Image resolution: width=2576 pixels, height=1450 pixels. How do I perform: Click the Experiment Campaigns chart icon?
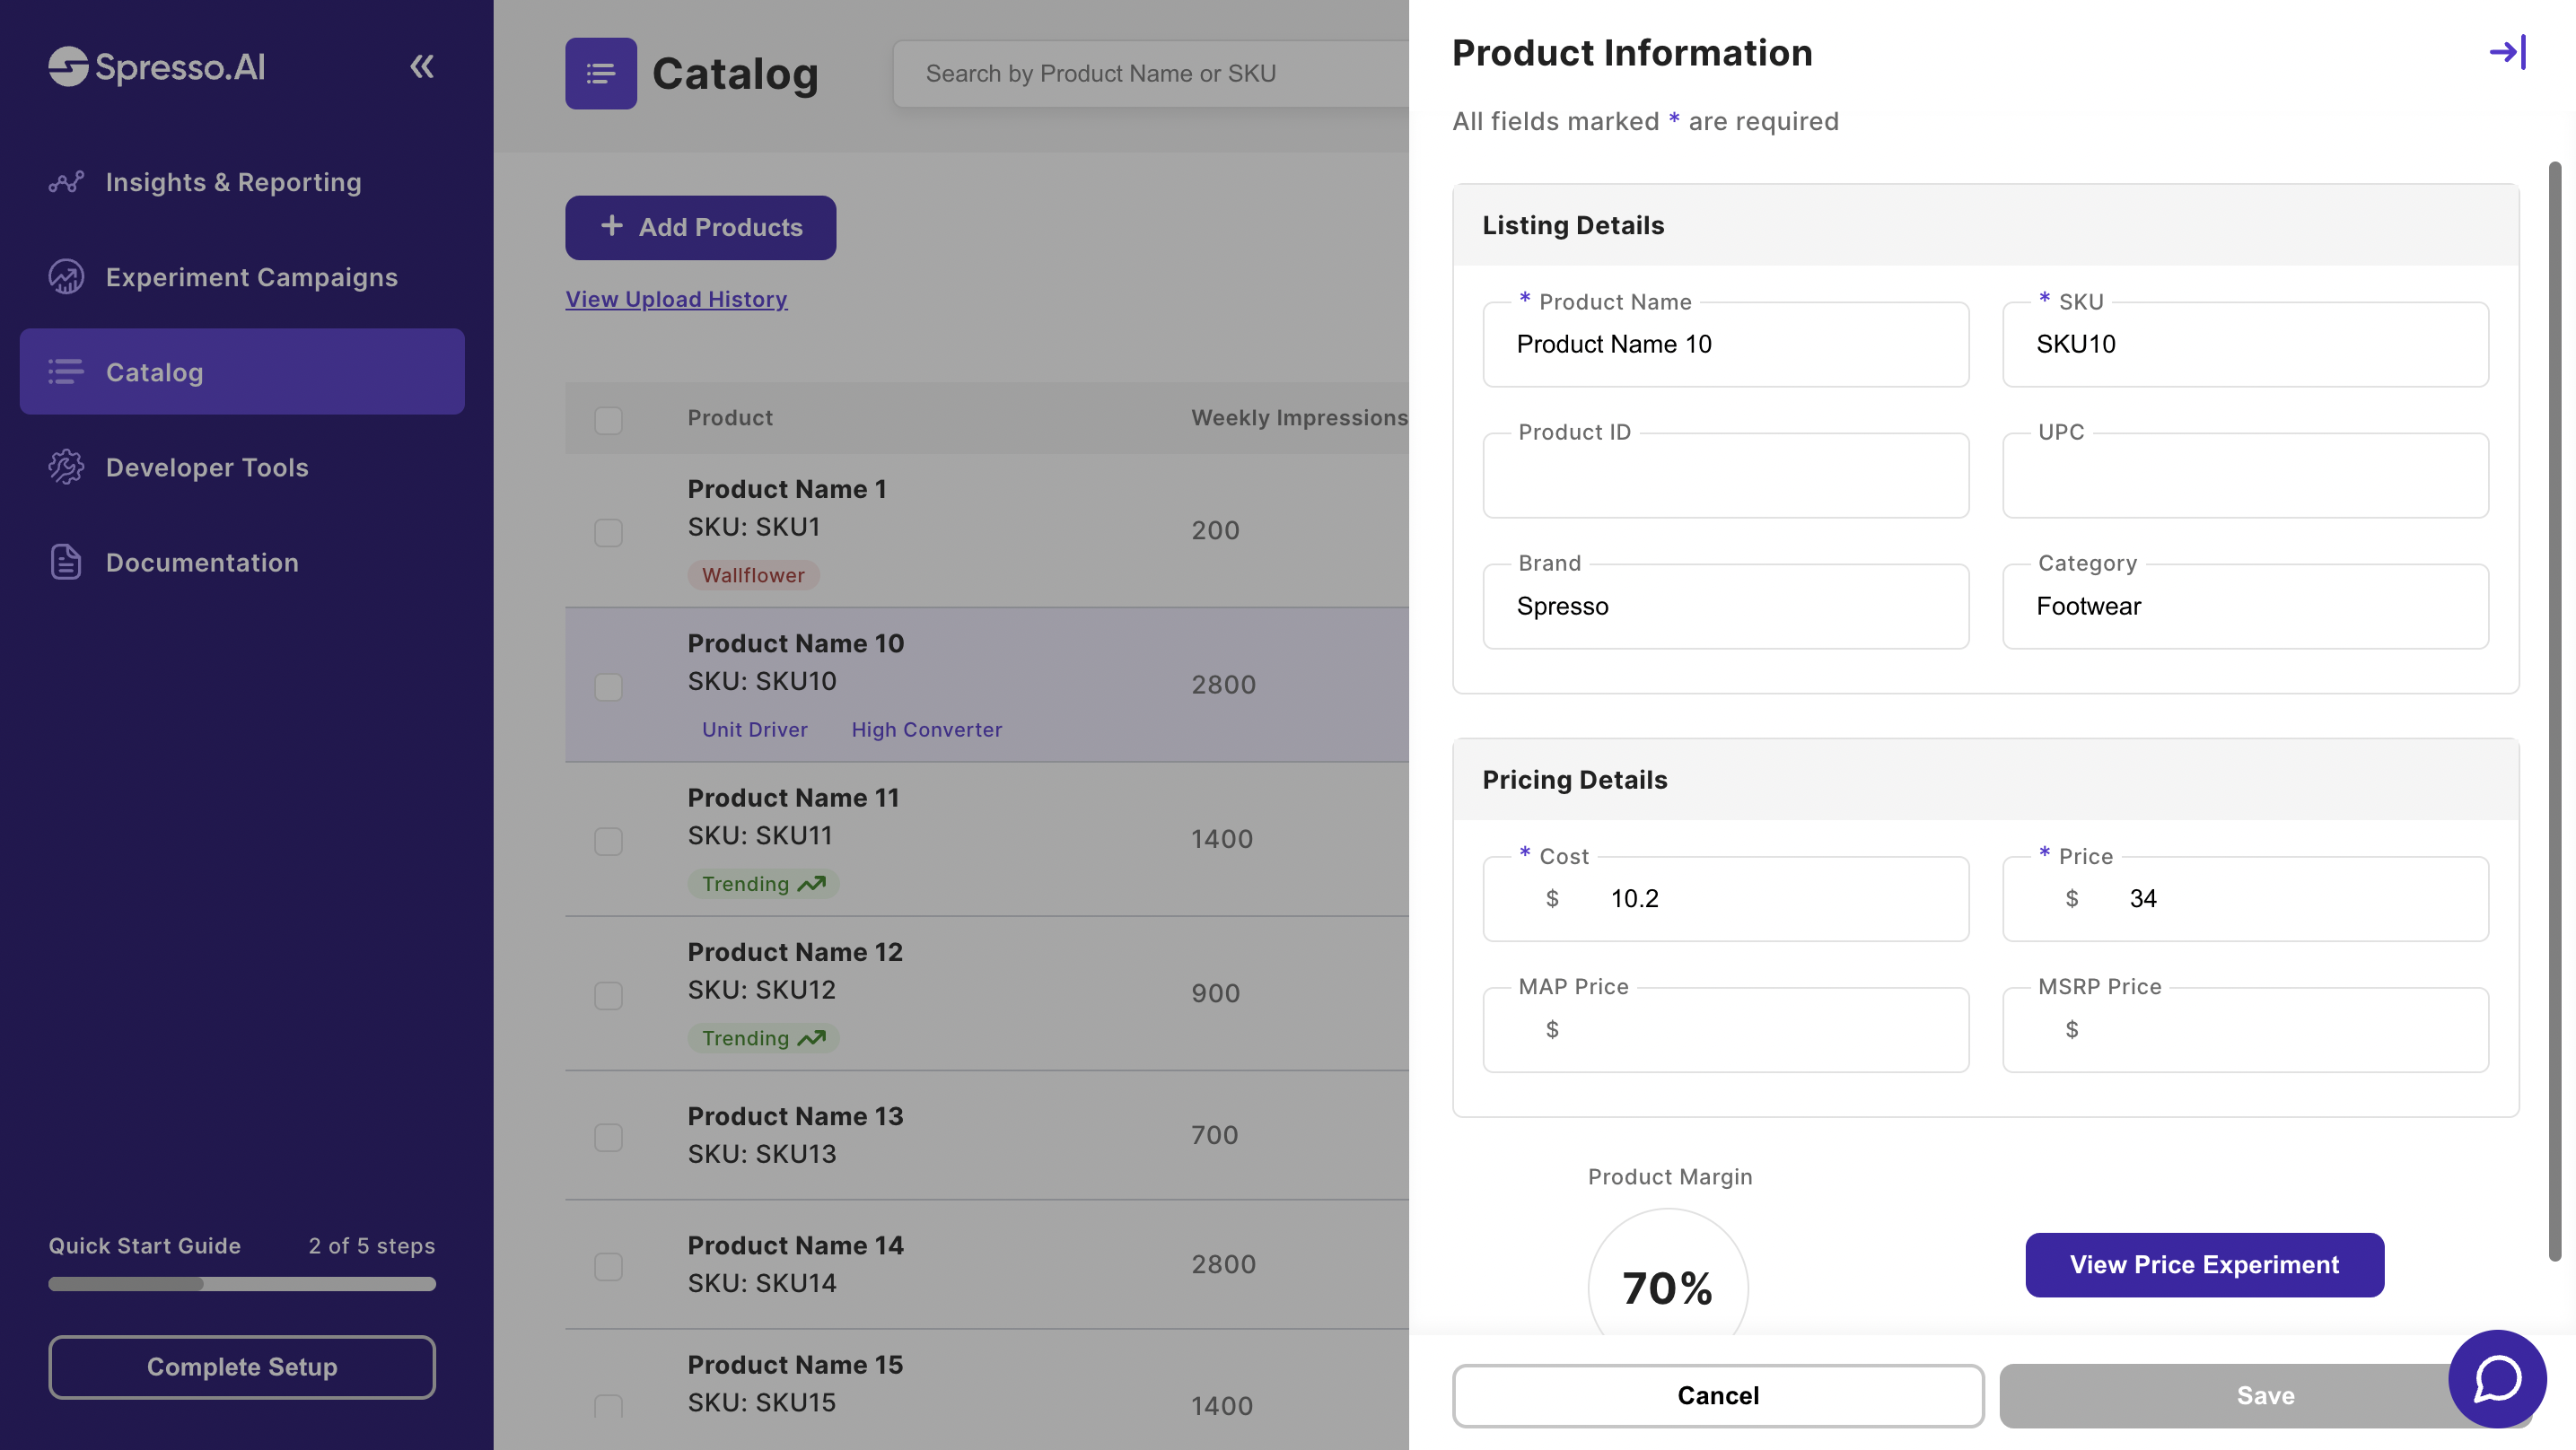point(66,277)
